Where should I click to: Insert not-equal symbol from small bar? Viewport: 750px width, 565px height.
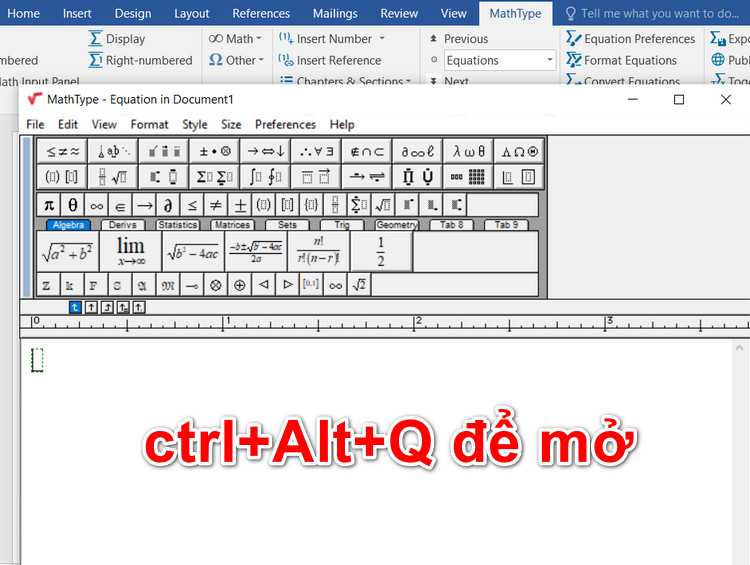coord(216,206)
